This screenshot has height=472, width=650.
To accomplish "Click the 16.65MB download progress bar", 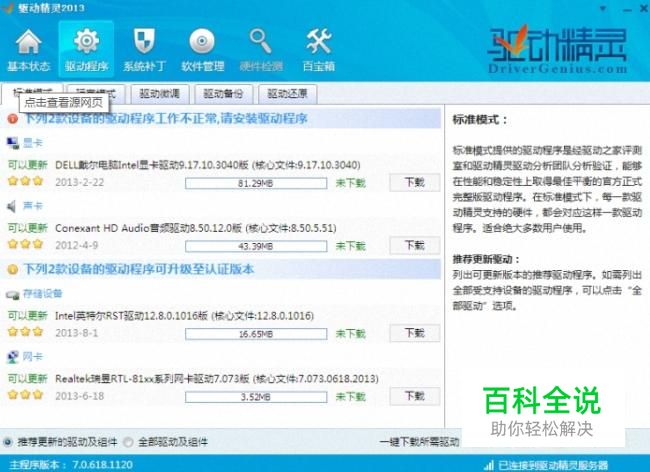I will pos(256,334).
